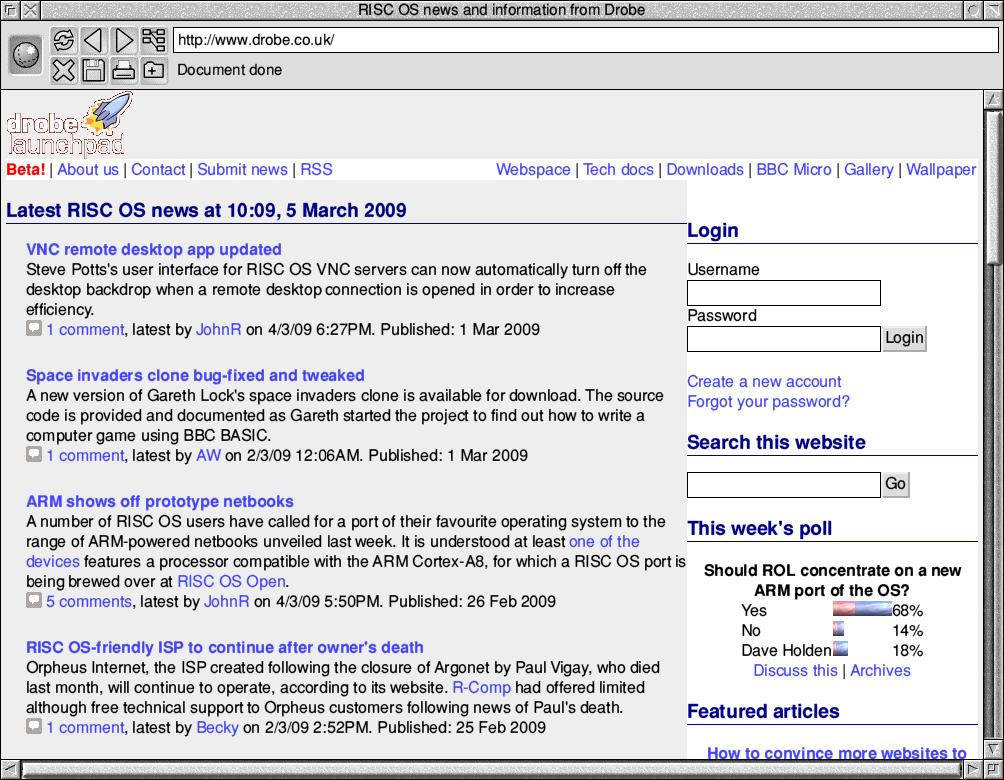Follow the 'one of the' devices link

point(604,541)
